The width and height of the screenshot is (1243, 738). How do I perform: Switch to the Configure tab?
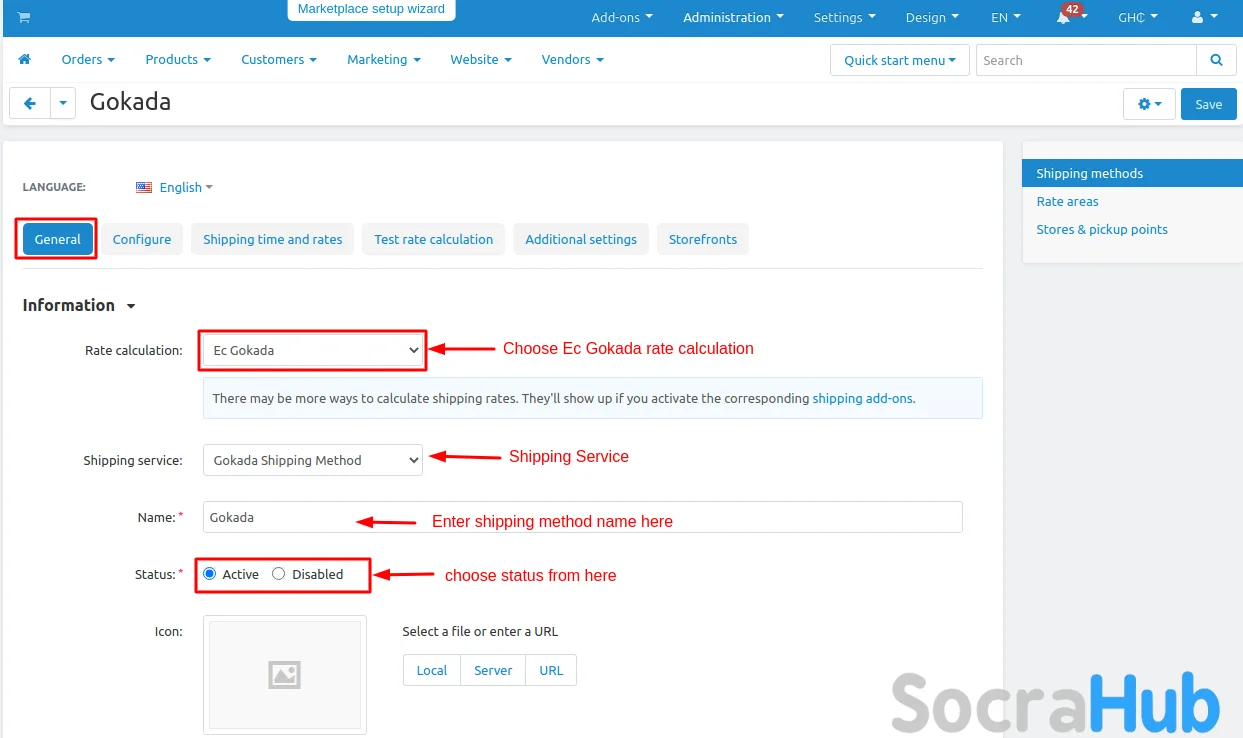point(142,239)
